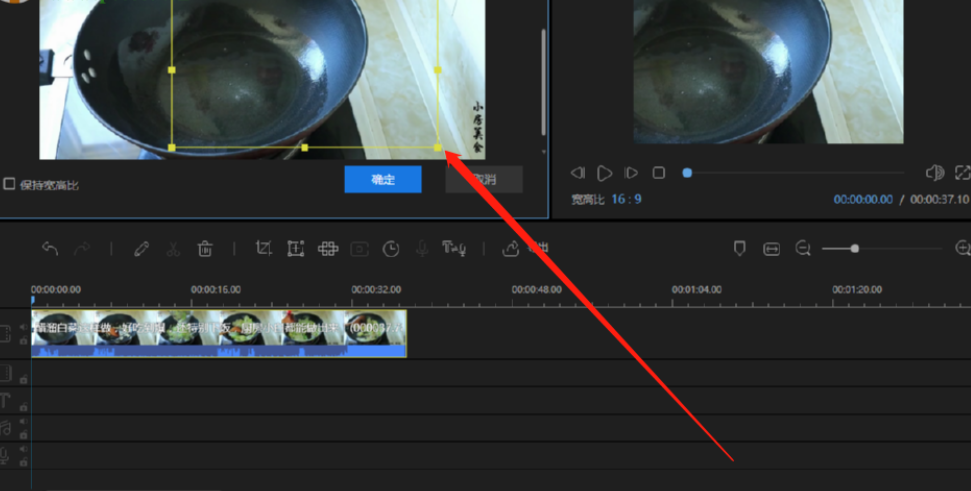This screenshot has height=491, width=971.
Task: Enable the keep aspect ratio checkbox
Action: pos(9,184)
